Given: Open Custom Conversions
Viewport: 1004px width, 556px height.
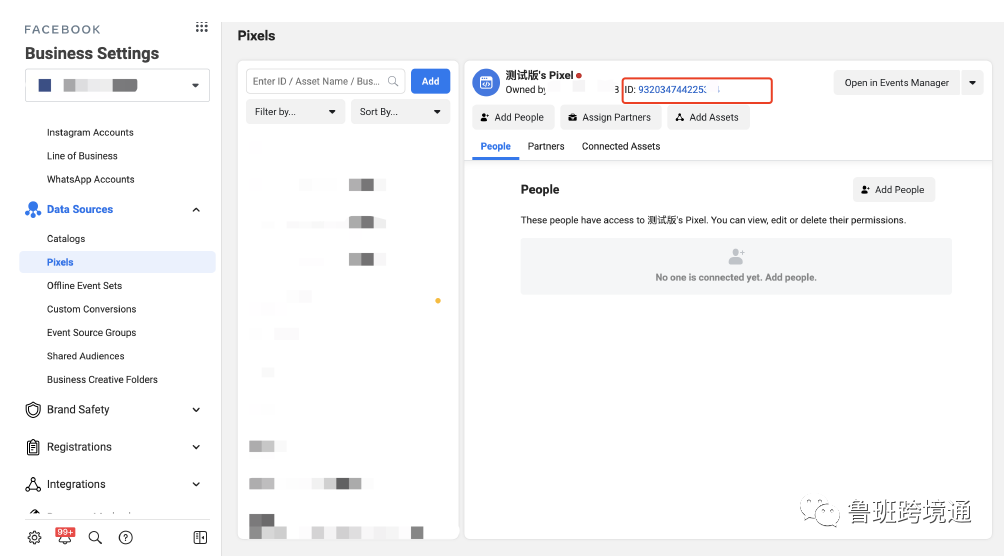Looking at the screenshot, I should tap(92, 309).
